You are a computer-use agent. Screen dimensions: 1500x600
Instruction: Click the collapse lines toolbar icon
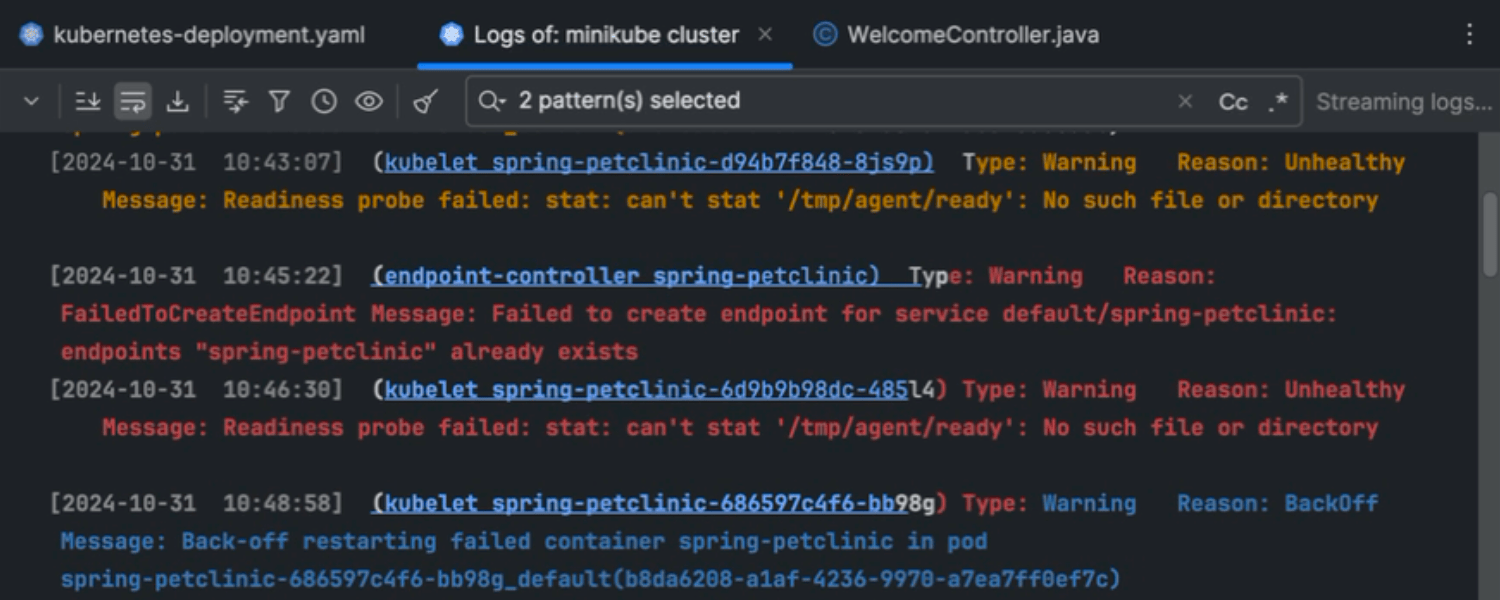coord(235,101)
